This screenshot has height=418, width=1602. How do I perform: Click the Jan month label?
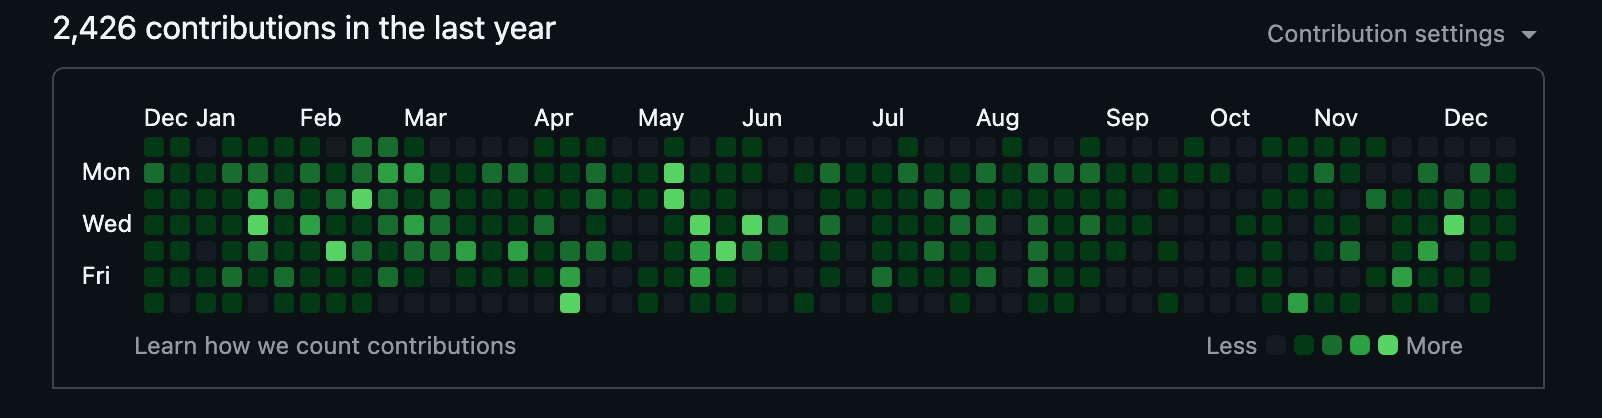coord(215,118)
